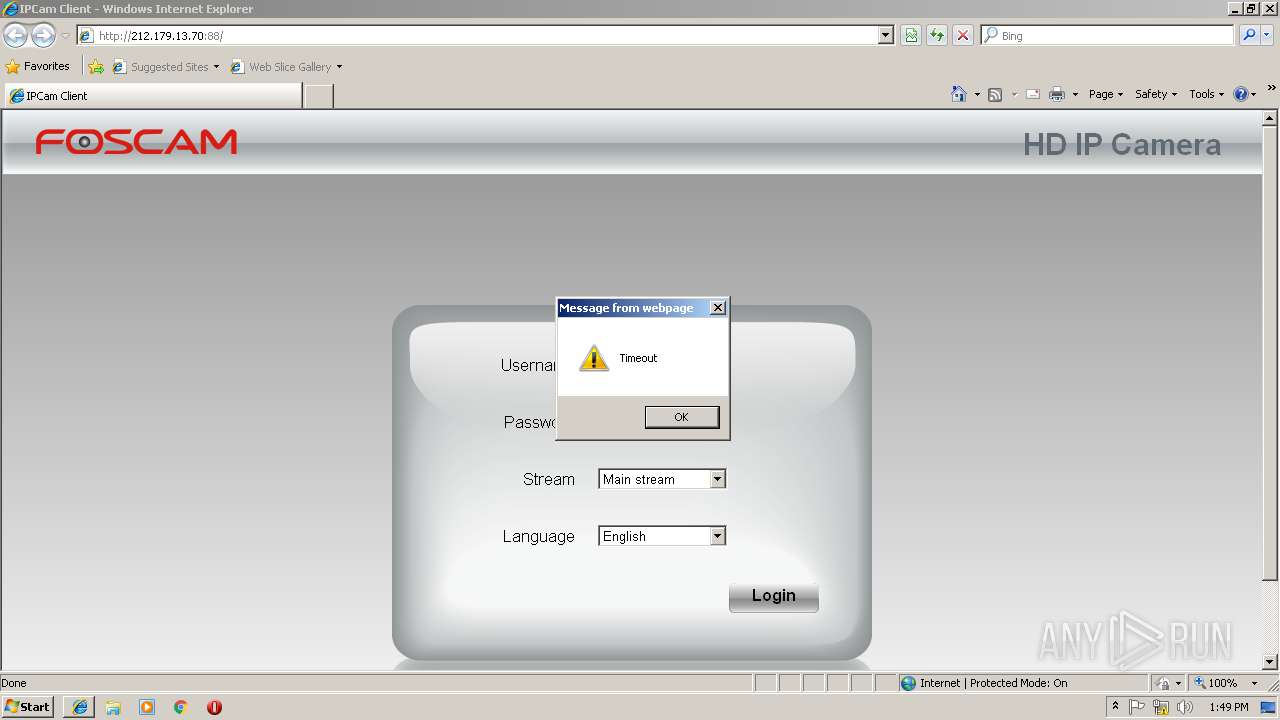1280x720 pixels.
Task: Open the Web Slice Gallery link
Action: 286,67
